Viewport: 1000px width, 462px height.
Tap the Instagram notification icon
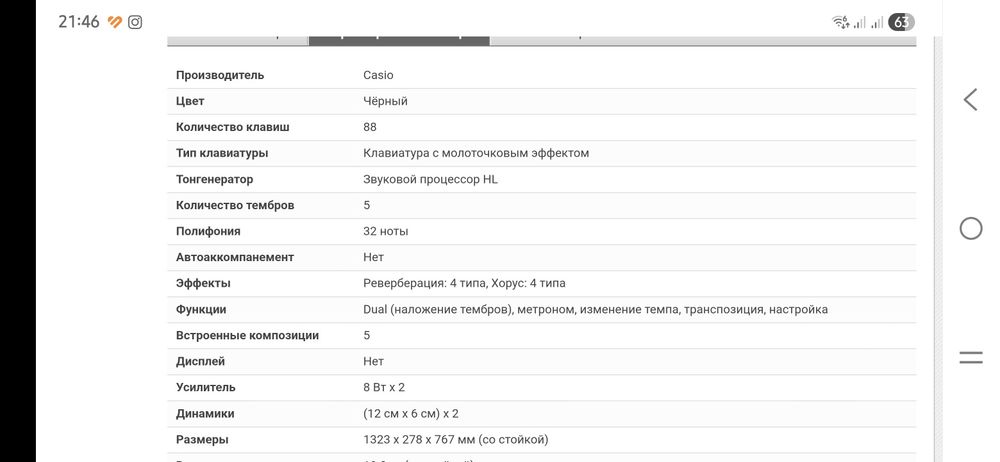(x=135, y=22)
